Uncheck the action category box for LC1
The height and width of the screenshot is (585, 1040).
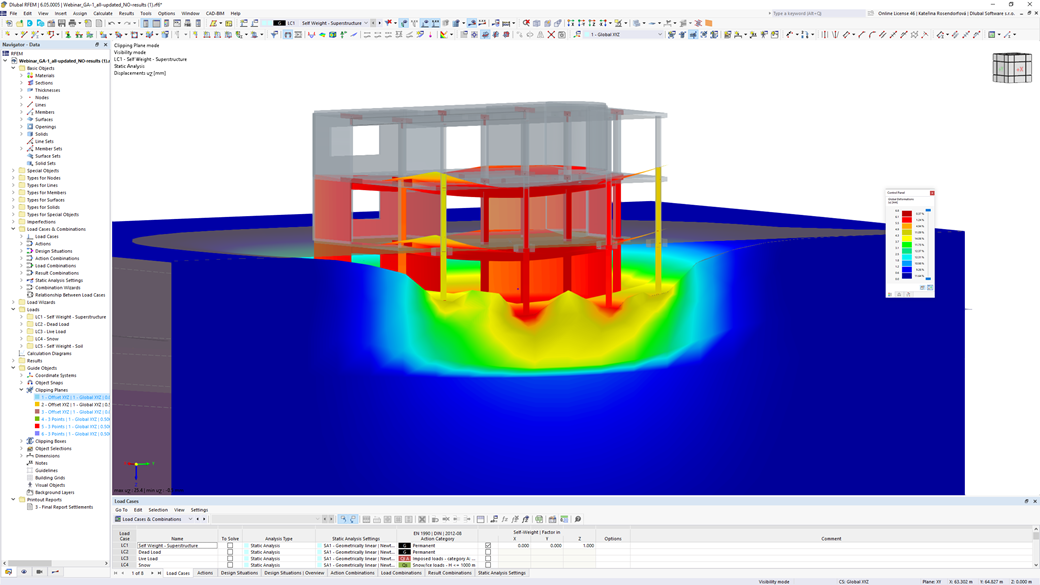(x=487, y=546)
